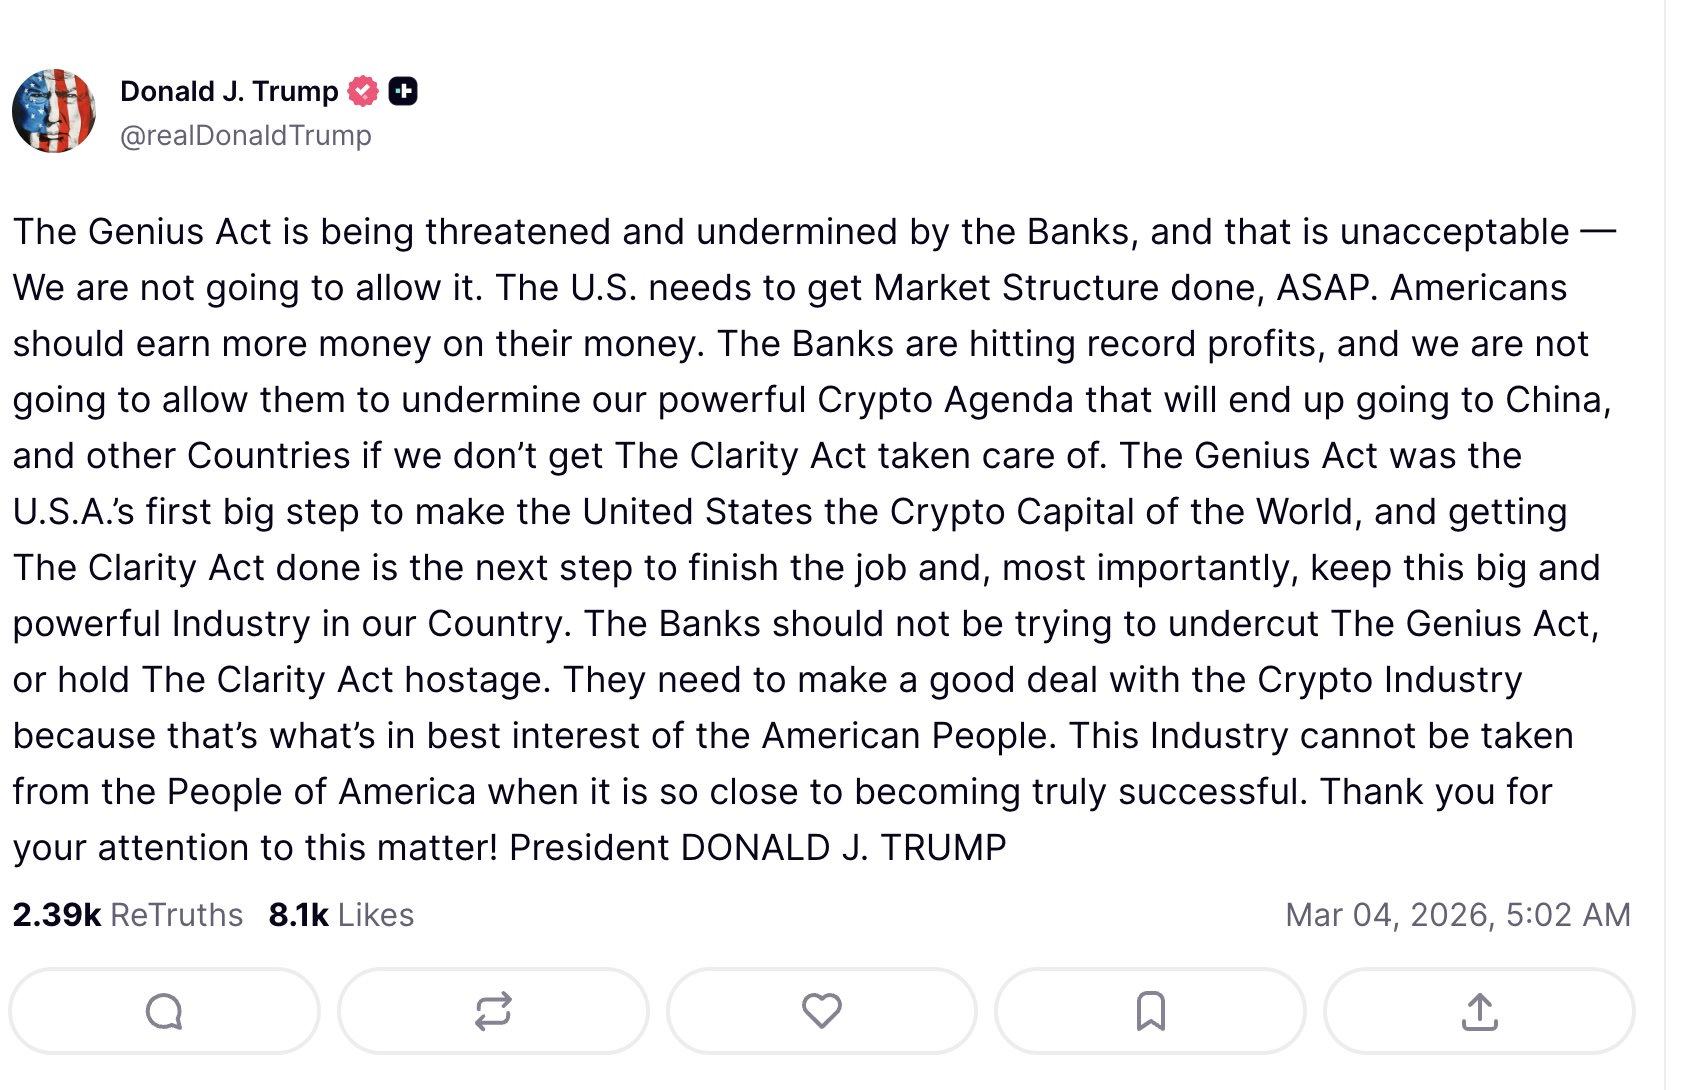This screenshot has height=1090, width=1682.
Task: Open the flag-painted profile avatar
Action: [x=54, y=111]
